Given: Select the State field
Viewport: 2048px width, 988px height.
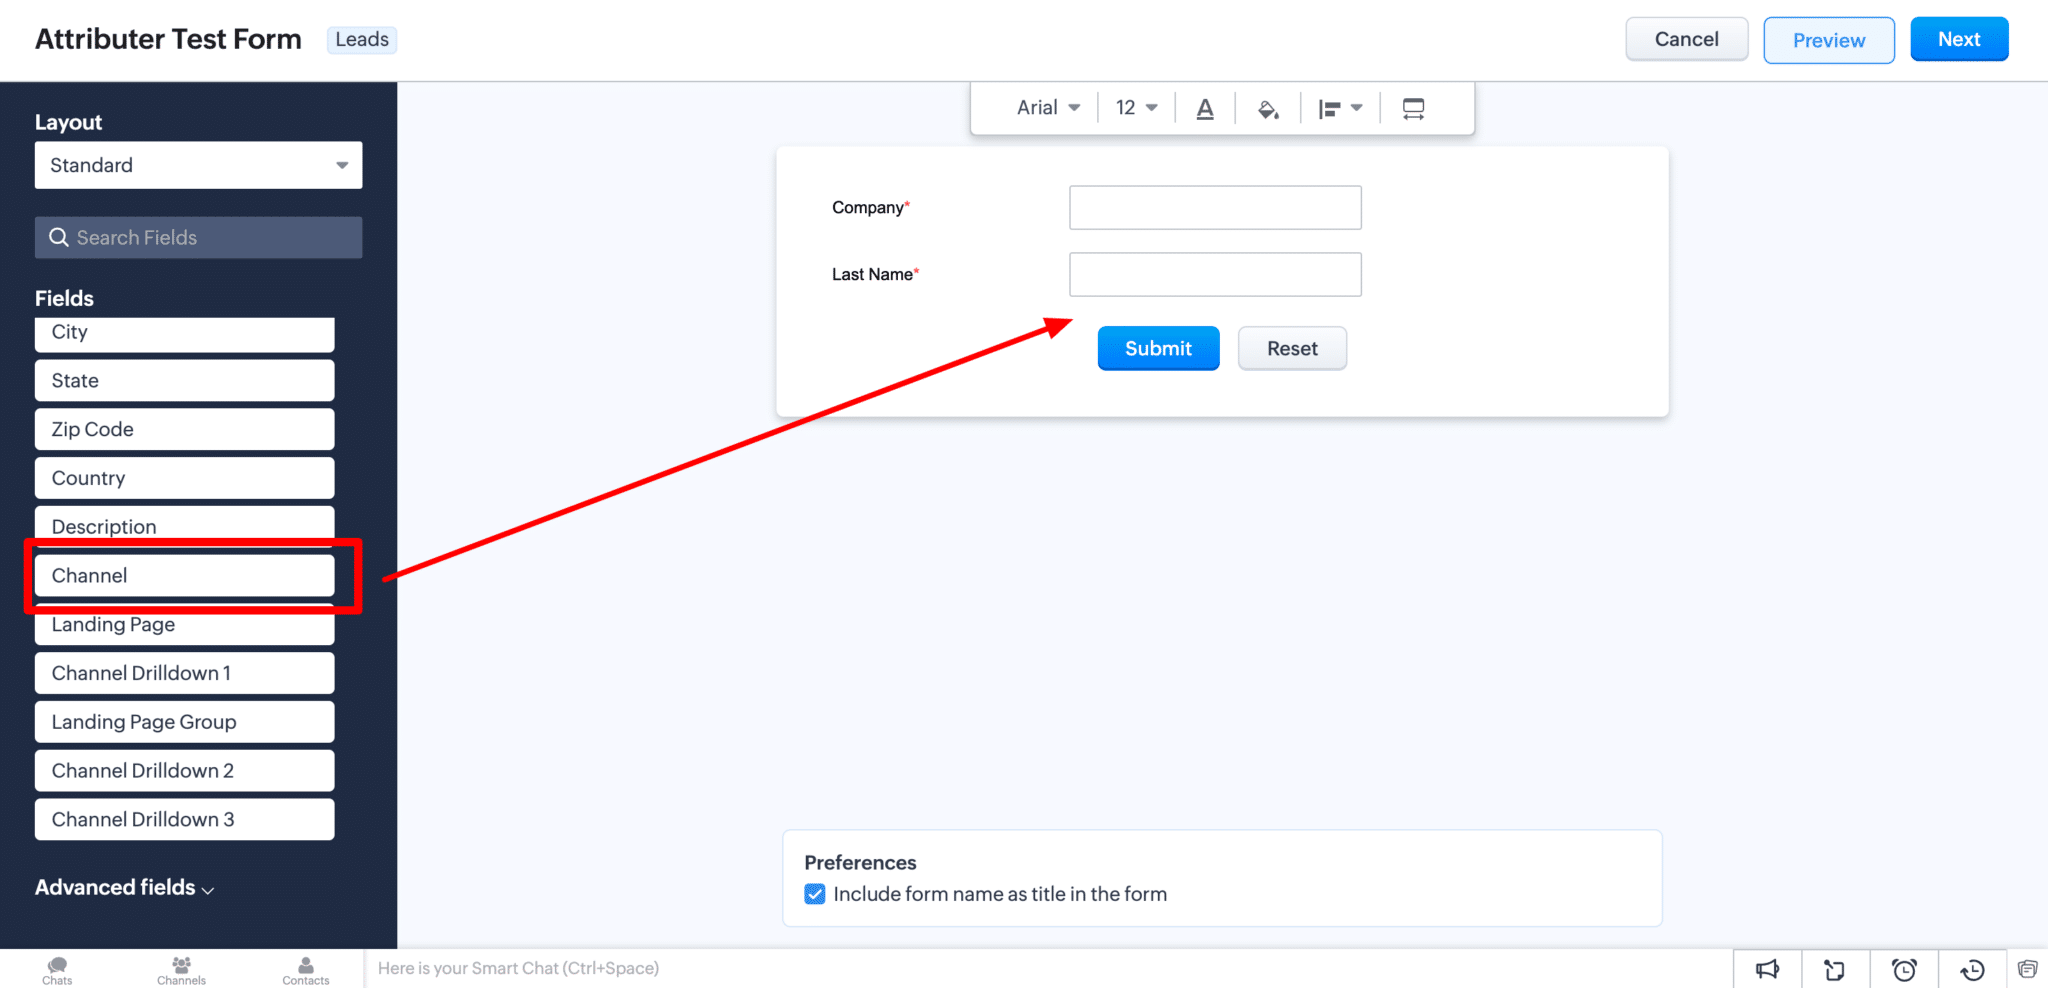Looking at the screenshot, I should tap(185, 381).
